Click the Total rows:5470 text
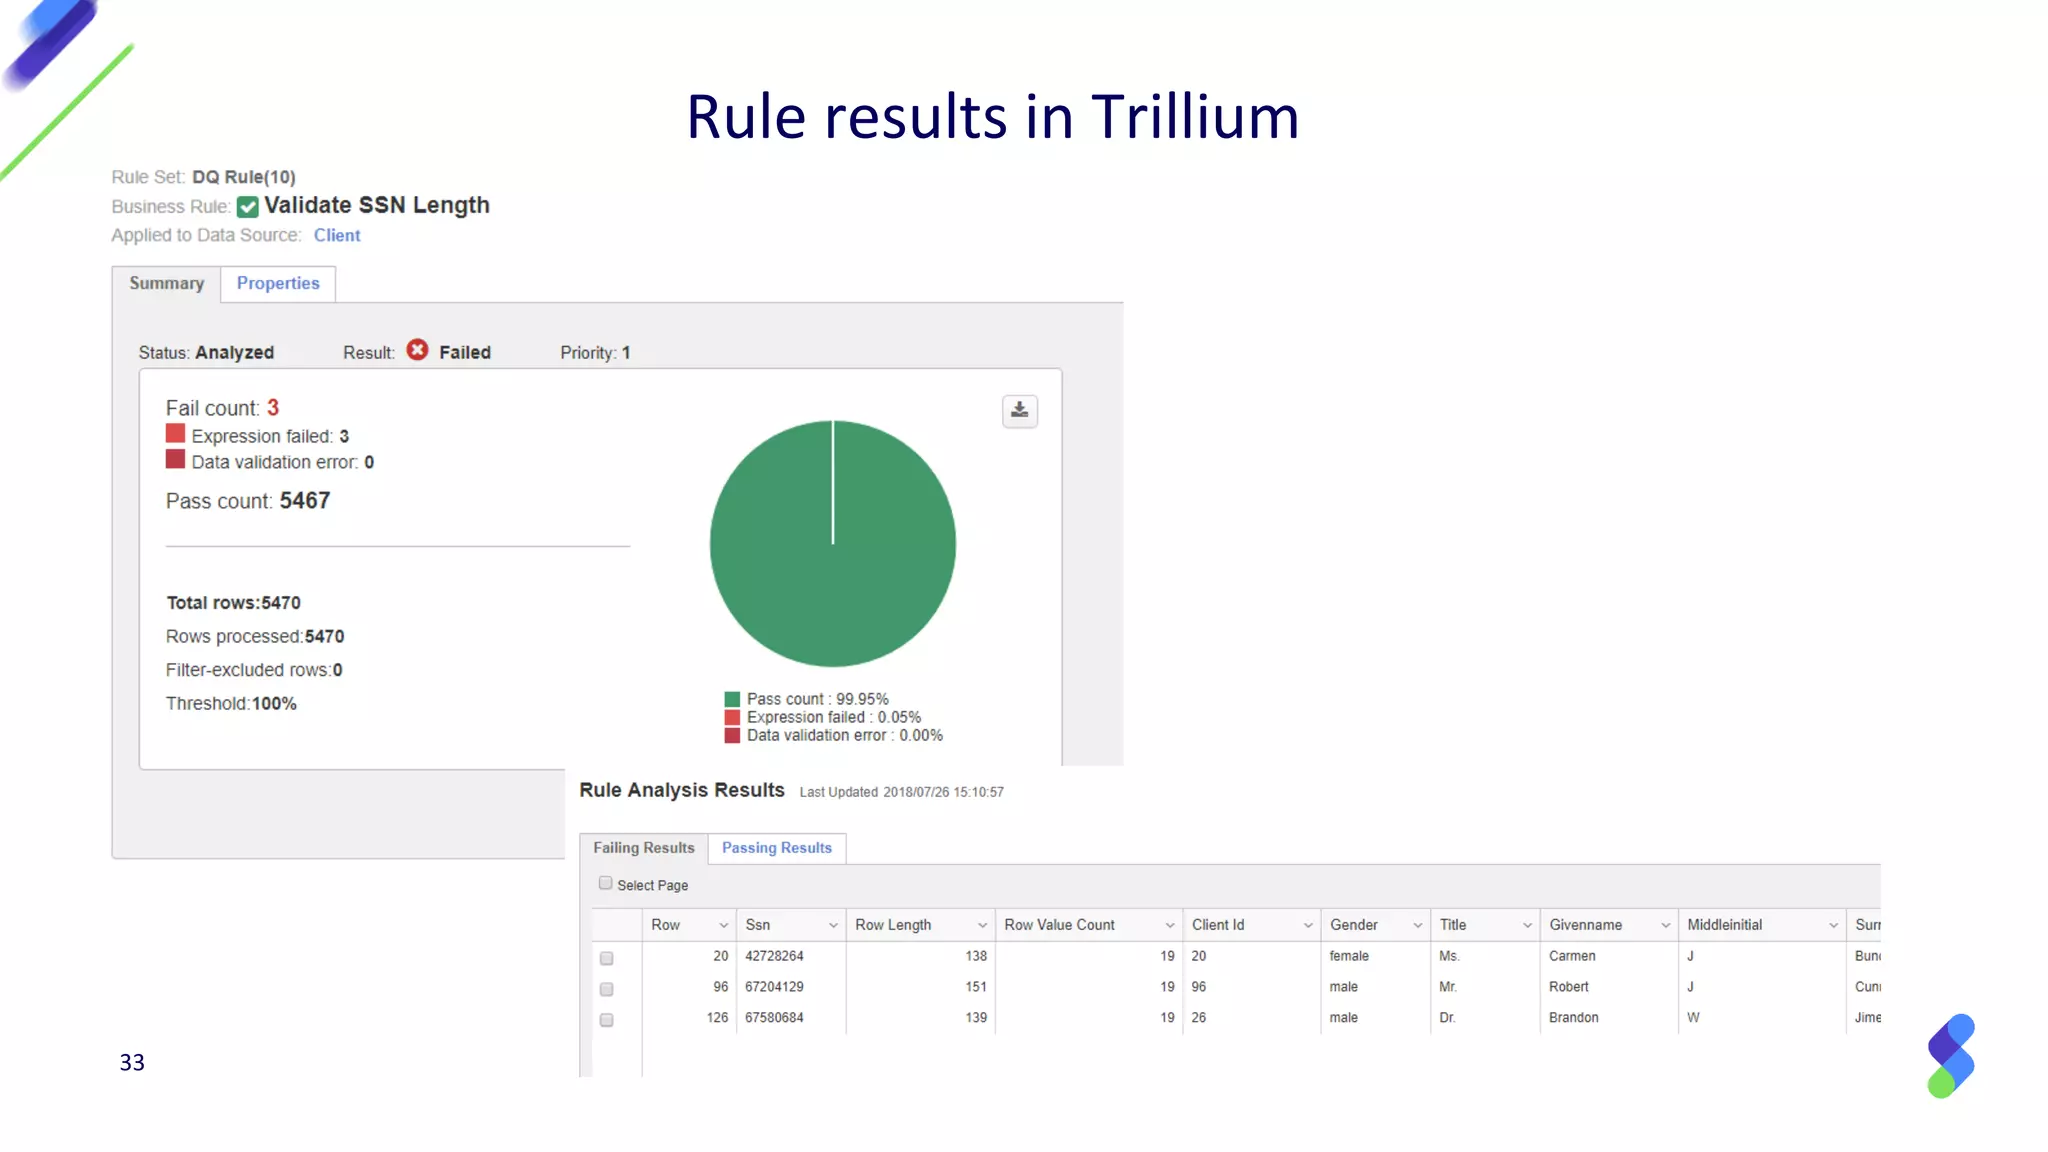Viewport: 2048px width, 1152px height. click(x=233, y=603)
